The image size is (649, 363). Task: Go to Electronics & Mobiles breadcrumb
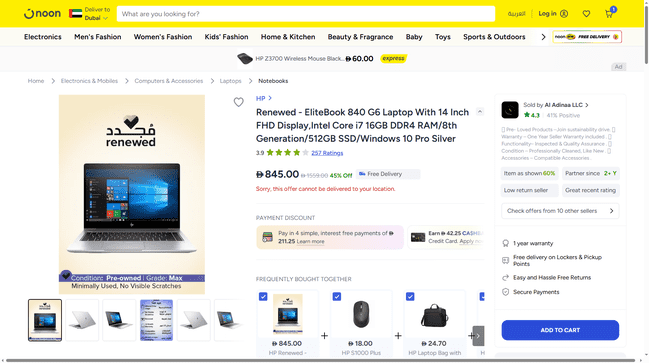(89, 81)
